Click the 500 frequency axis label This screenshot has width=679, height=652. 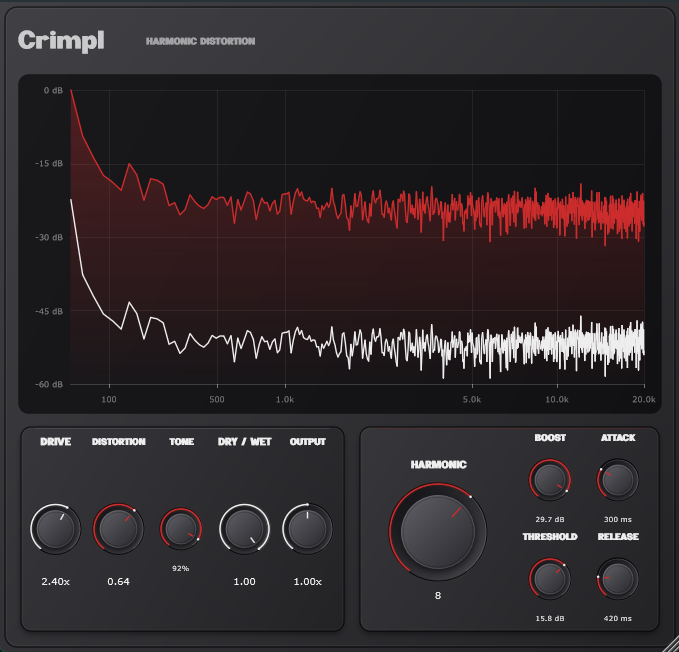[217, 400]
